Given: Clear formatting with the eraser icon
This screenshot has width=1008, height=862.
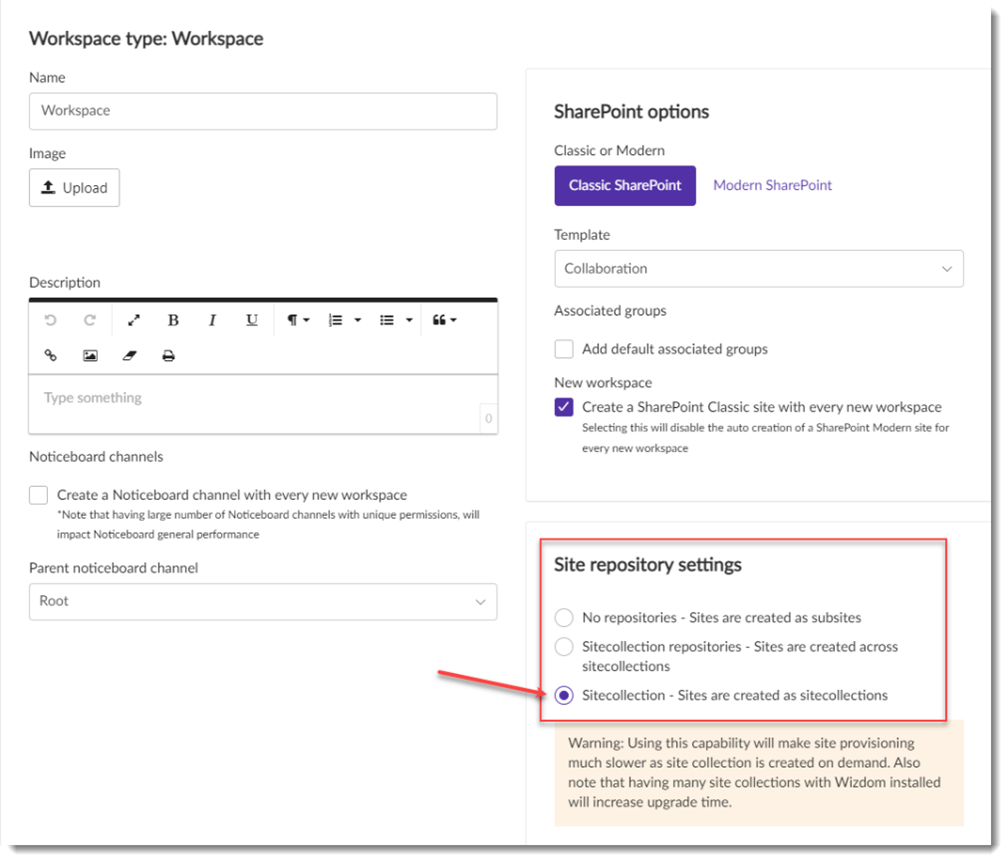Looking at the screenshot, I should point(129,355).
